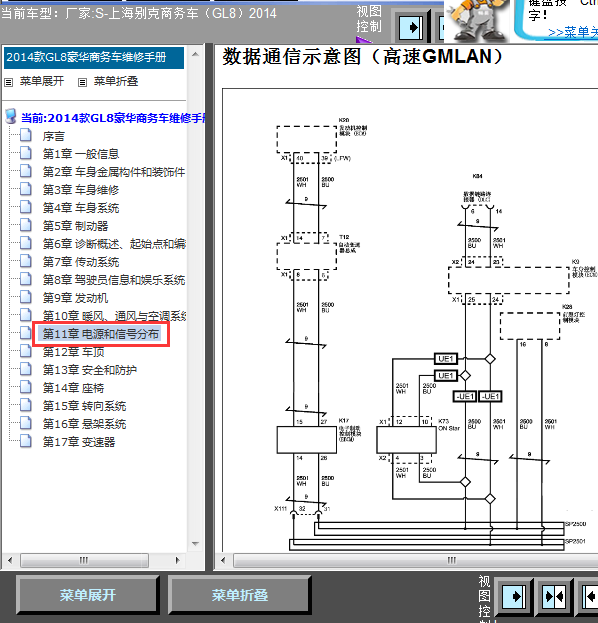Open 第13章 安全和防护 chapter
The width and height of the screenshot is (598, 623).
coord(90,370)
